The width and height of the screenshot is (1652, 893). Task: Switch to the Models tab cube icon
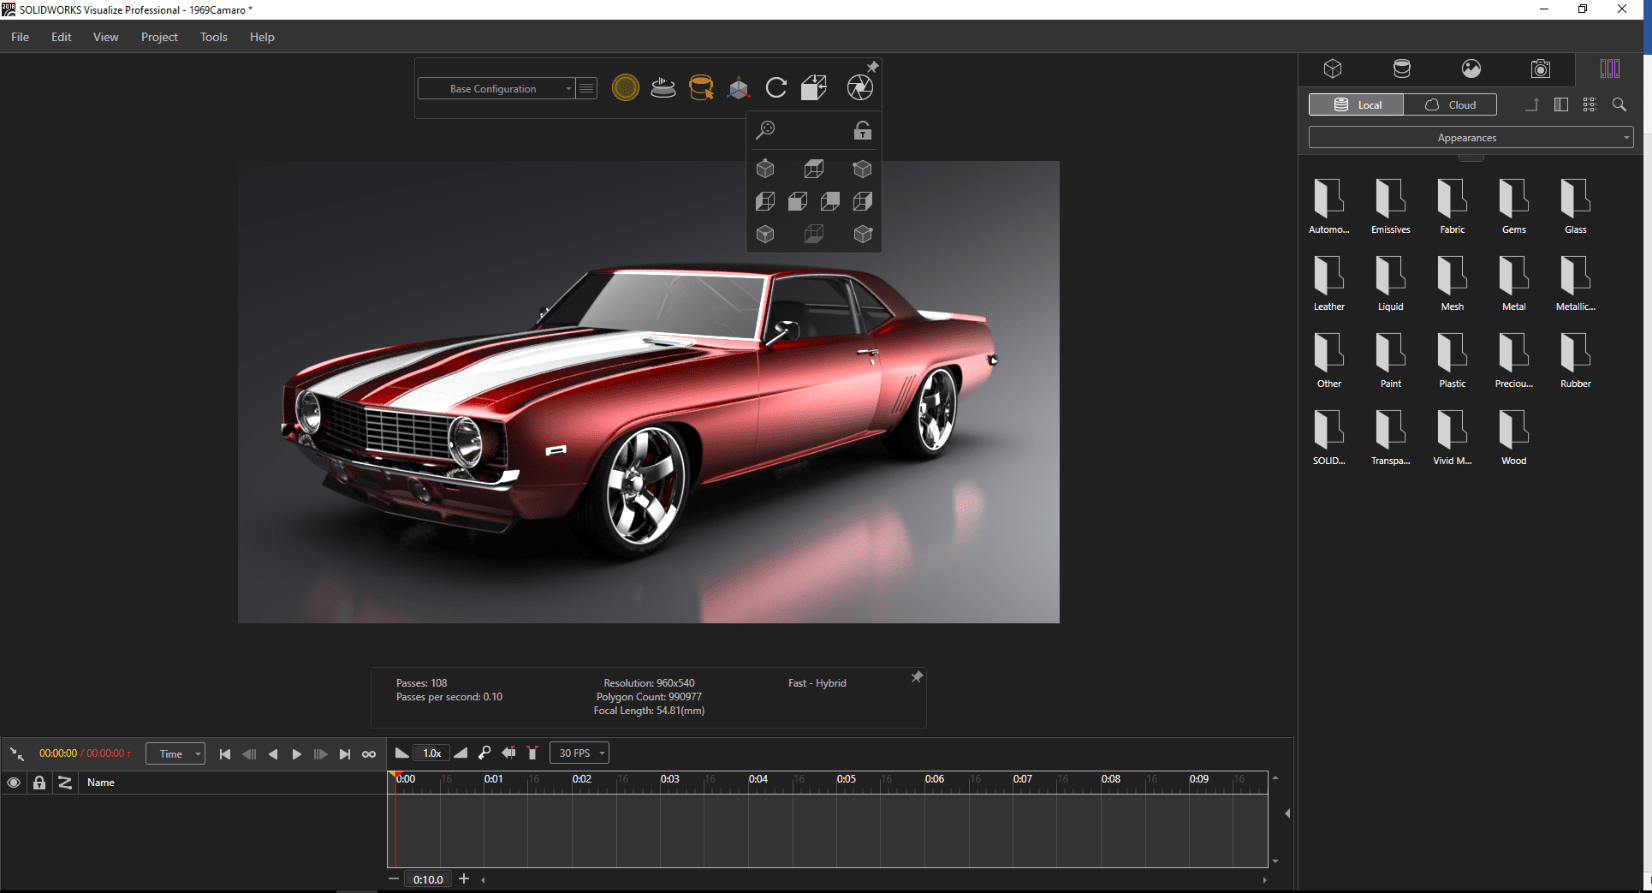click(1332, 68)
